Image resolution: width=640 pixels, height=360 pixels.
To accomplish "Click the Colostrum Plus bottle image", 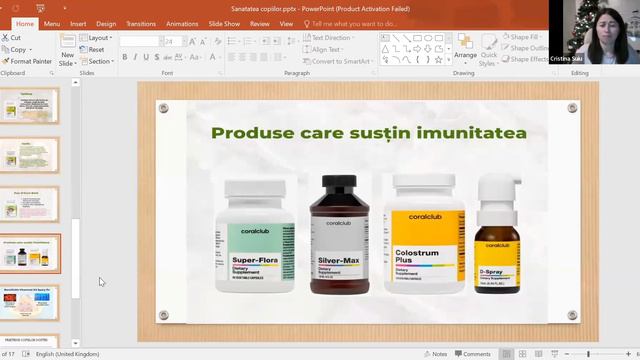I will point(424,233).
